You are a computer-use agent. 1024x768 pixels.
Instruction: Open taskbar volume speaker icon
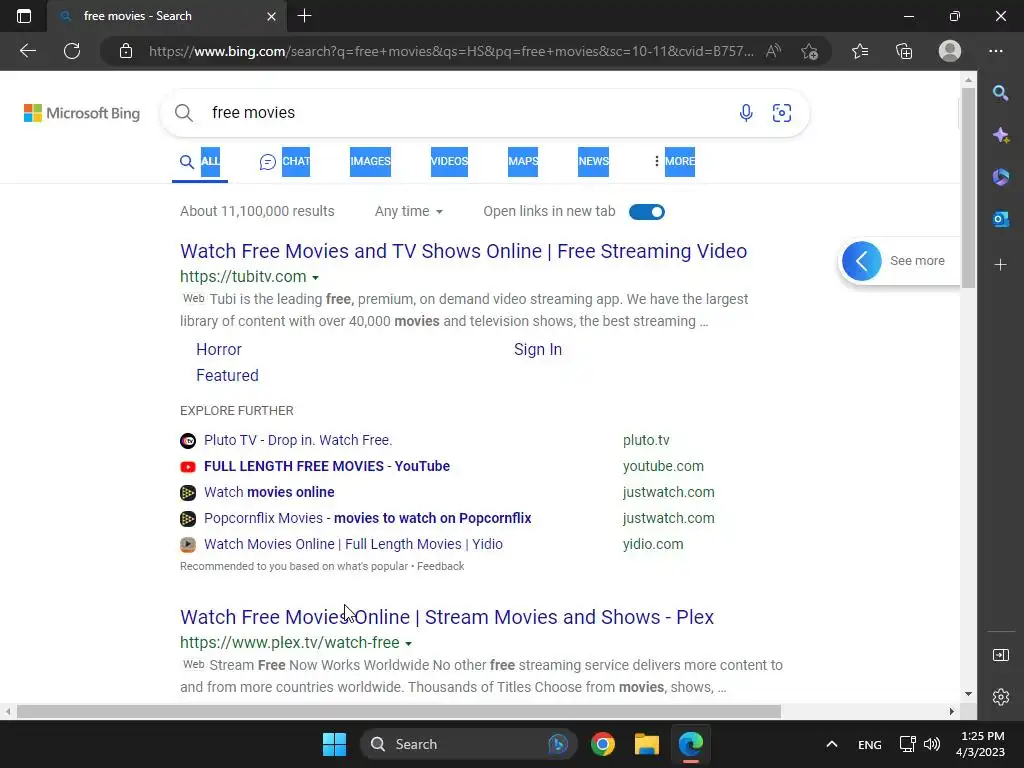(932, 744)
